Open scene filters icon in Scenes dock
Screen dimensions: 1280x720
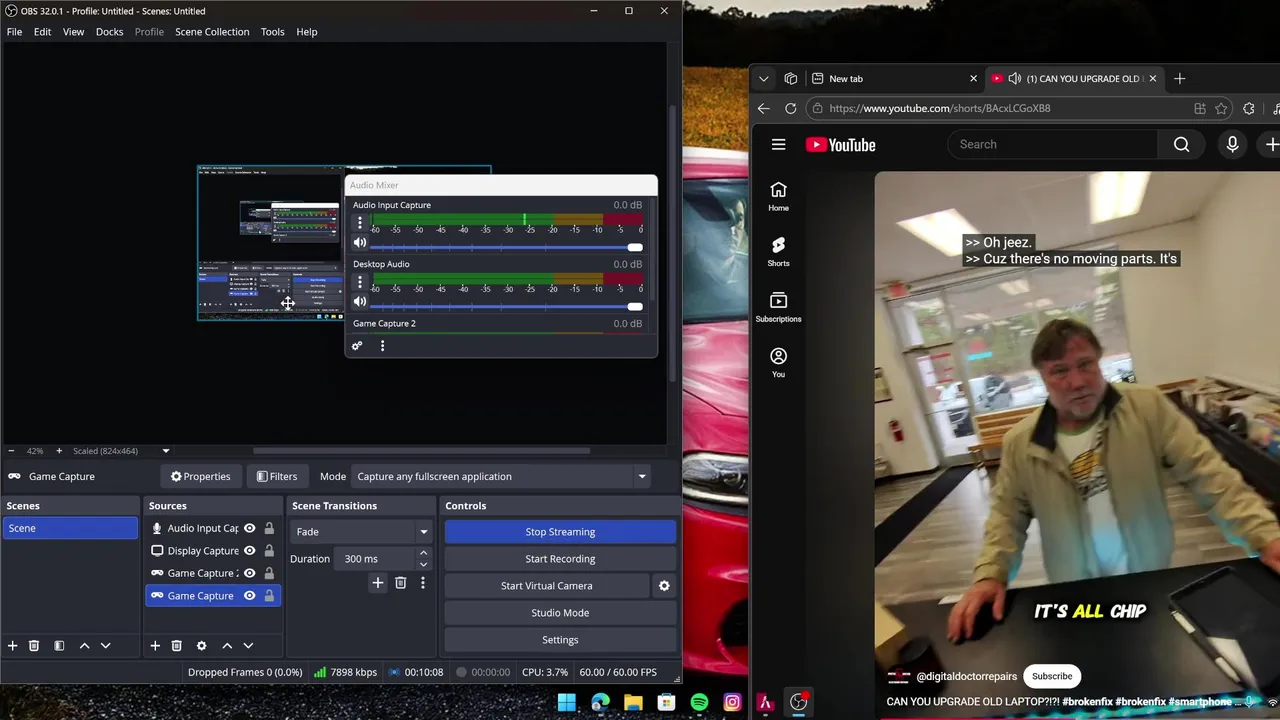pos(59,646)
